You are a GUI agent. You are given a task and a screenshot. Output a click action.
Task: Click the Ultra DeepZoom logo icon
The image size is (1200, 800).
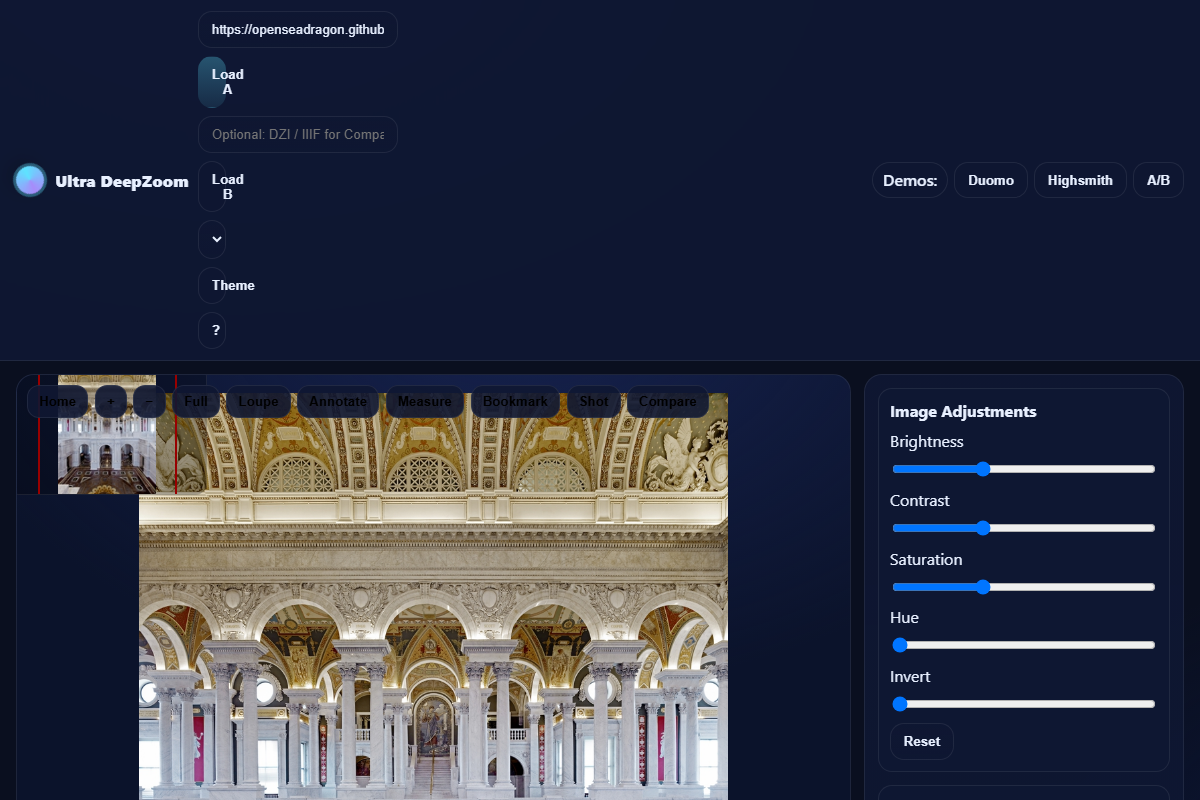click(x=30, y=180)
